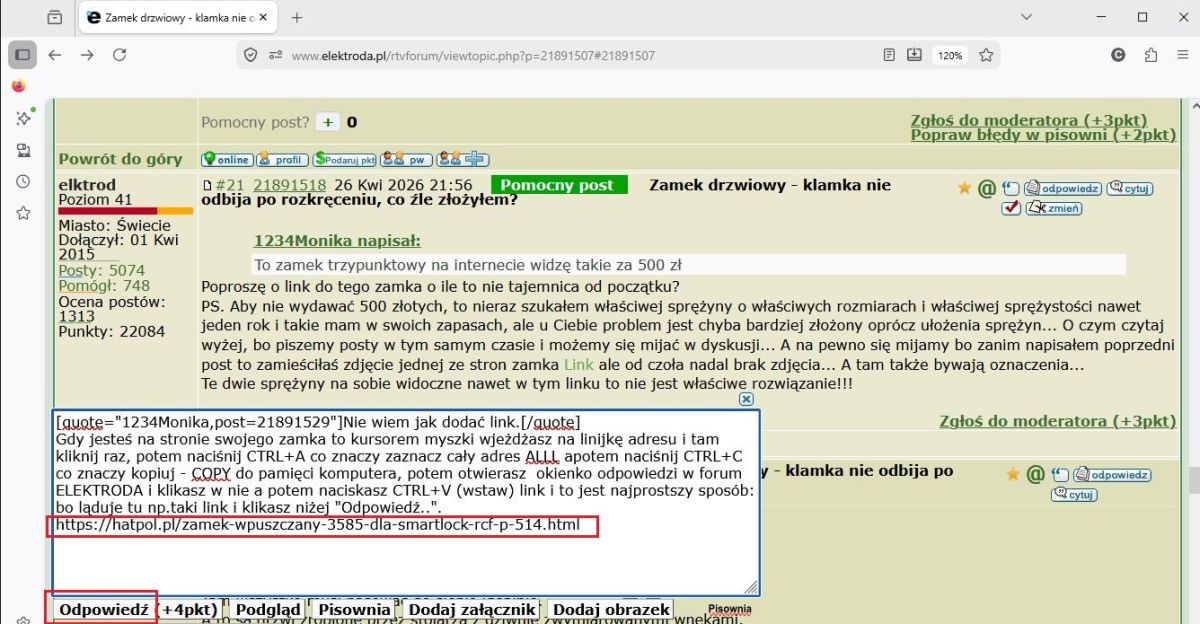
Task: Click Dodaj obrazek button
Action: click(x=609, y=609)
